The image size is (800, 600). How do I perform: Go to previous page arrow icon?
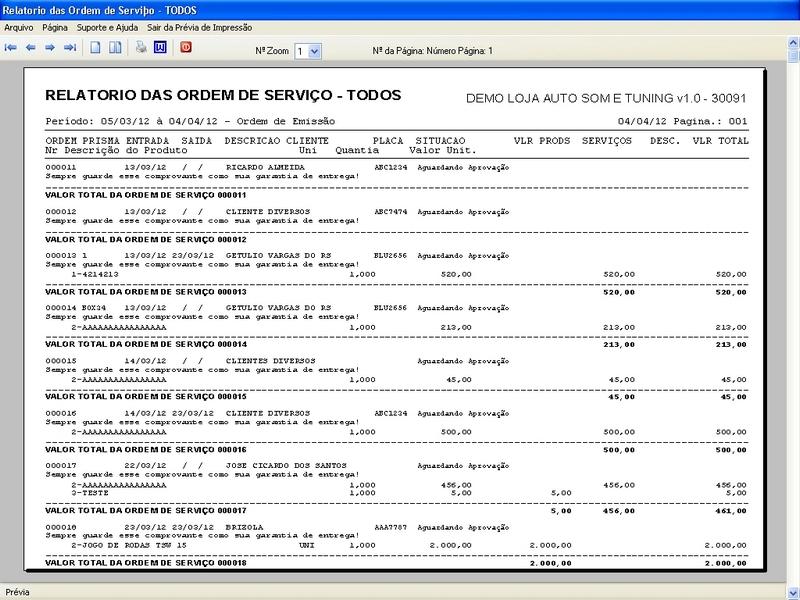(31, 48)
